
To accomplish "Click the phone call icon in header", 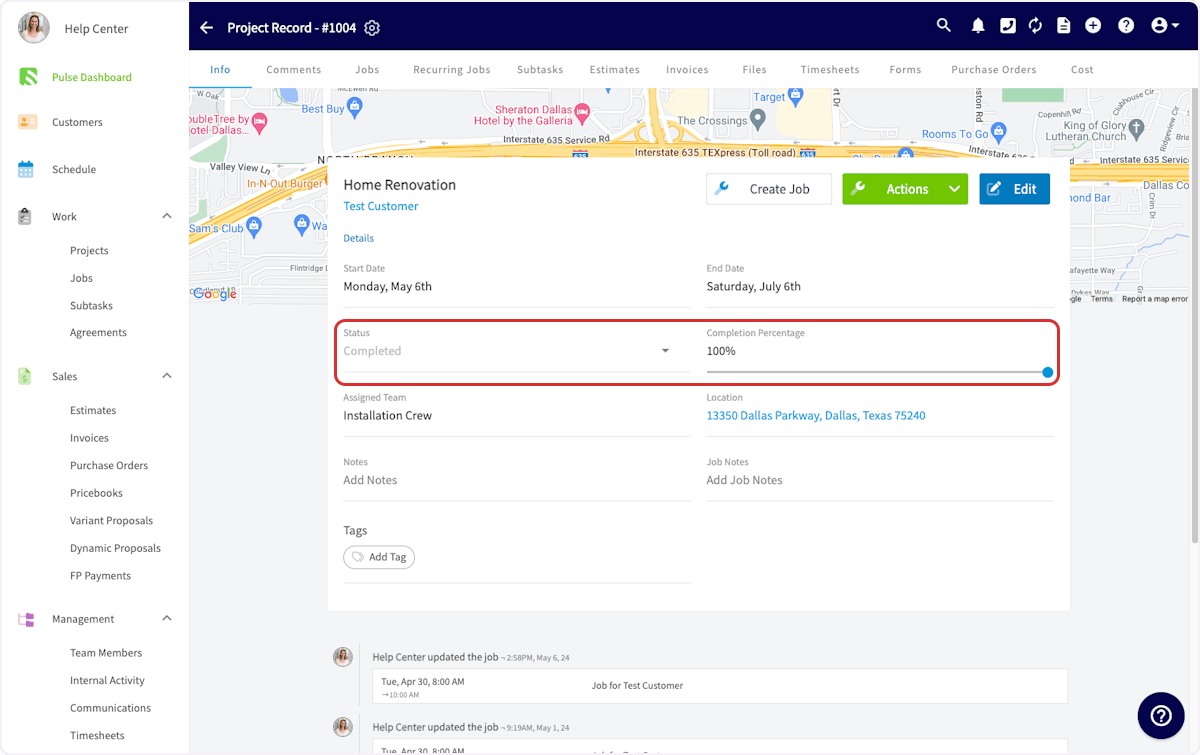I will pos(1007,26).
